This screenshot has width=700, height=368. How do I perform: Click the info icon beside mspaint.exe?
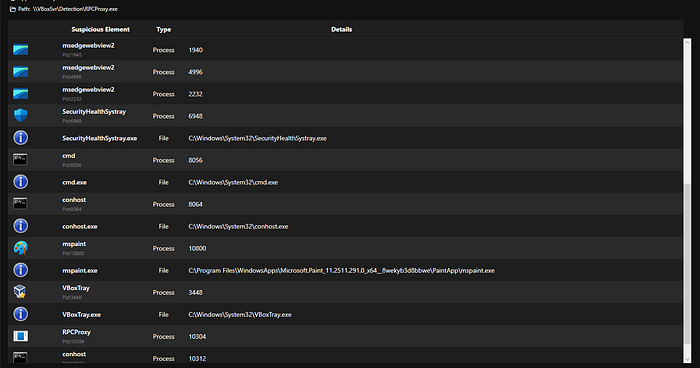[x=21, y=270]
